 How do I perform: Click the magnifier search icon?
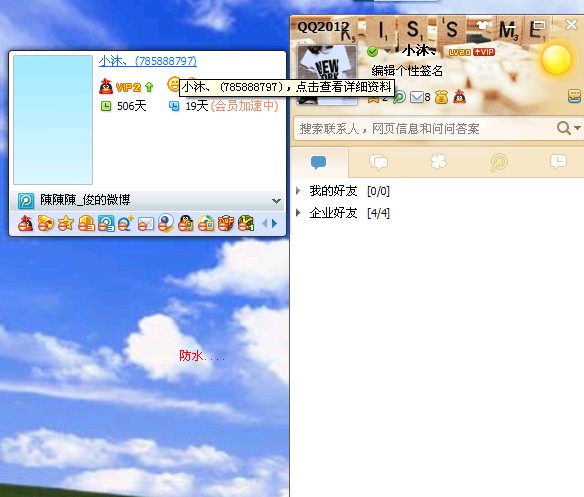click(564, 128)
